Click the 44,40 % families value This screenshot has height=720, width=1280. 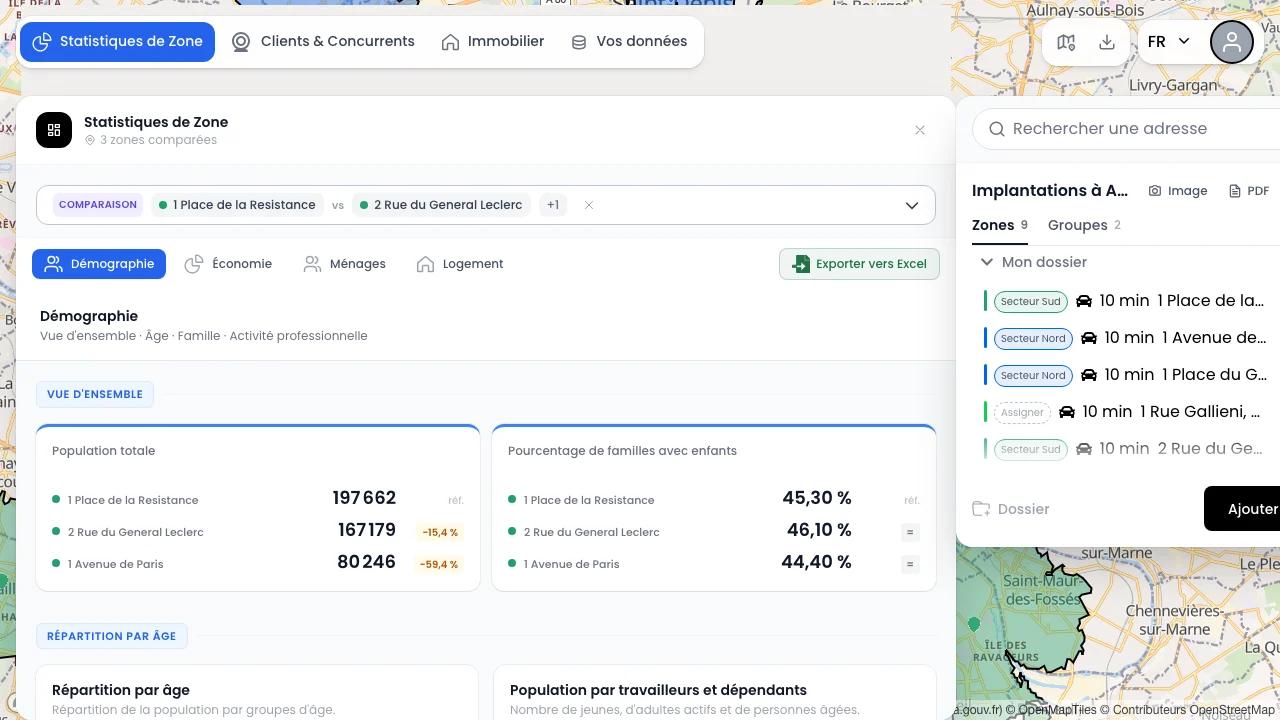point(816,562)
